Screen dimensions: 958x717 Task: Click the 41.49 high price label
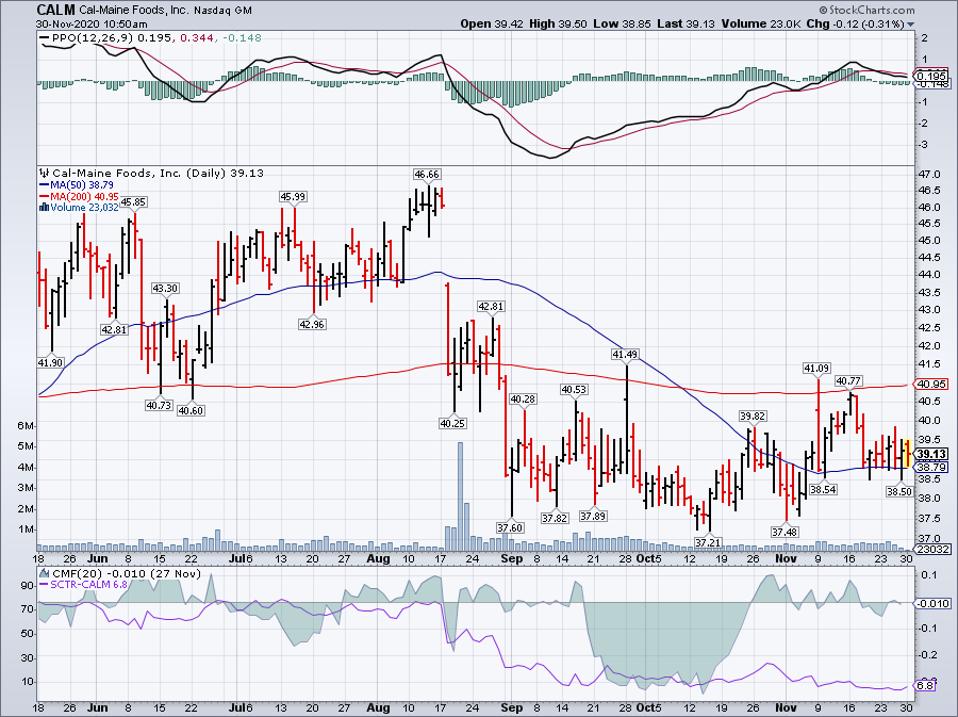pyautogui.click(x=625, y=355)
